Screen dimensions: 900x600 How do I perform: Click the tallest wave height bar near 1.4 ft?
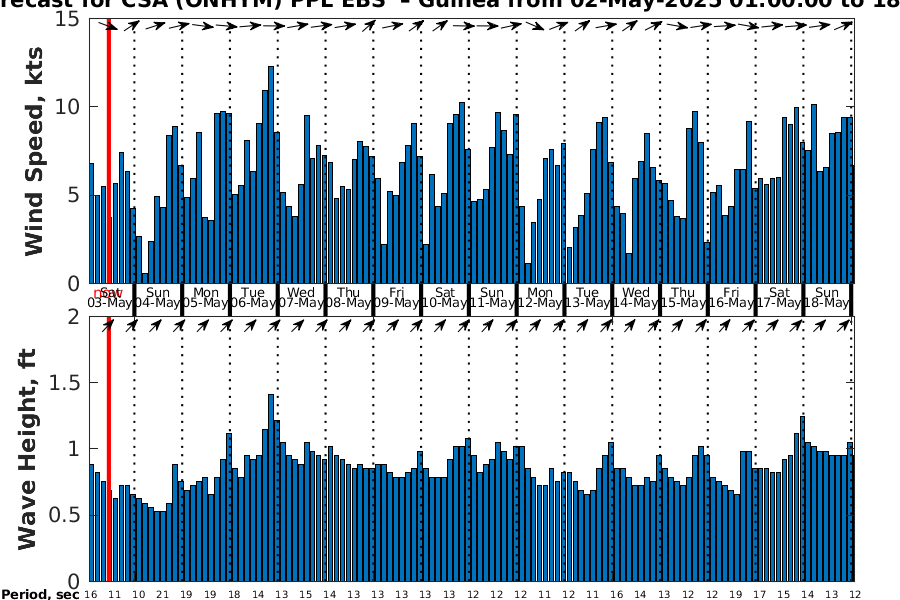click(x=271, y=488)
